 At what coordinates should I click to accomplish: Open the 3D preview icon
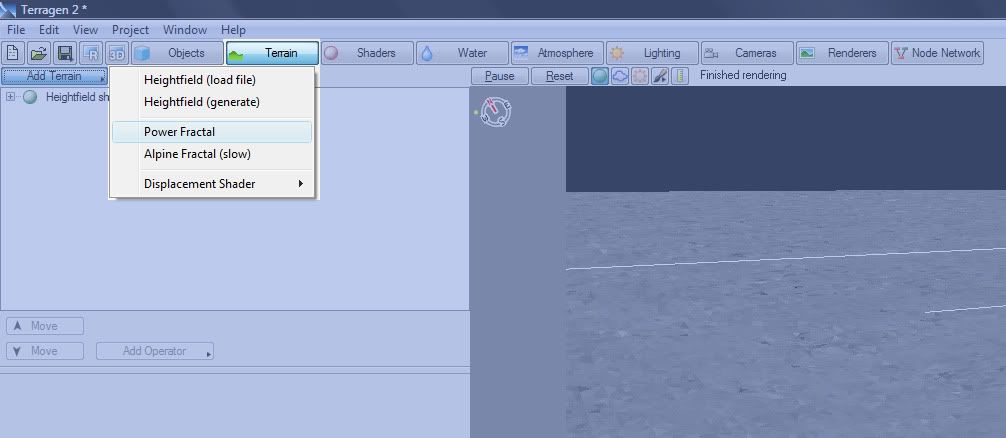tap(117, 53)
